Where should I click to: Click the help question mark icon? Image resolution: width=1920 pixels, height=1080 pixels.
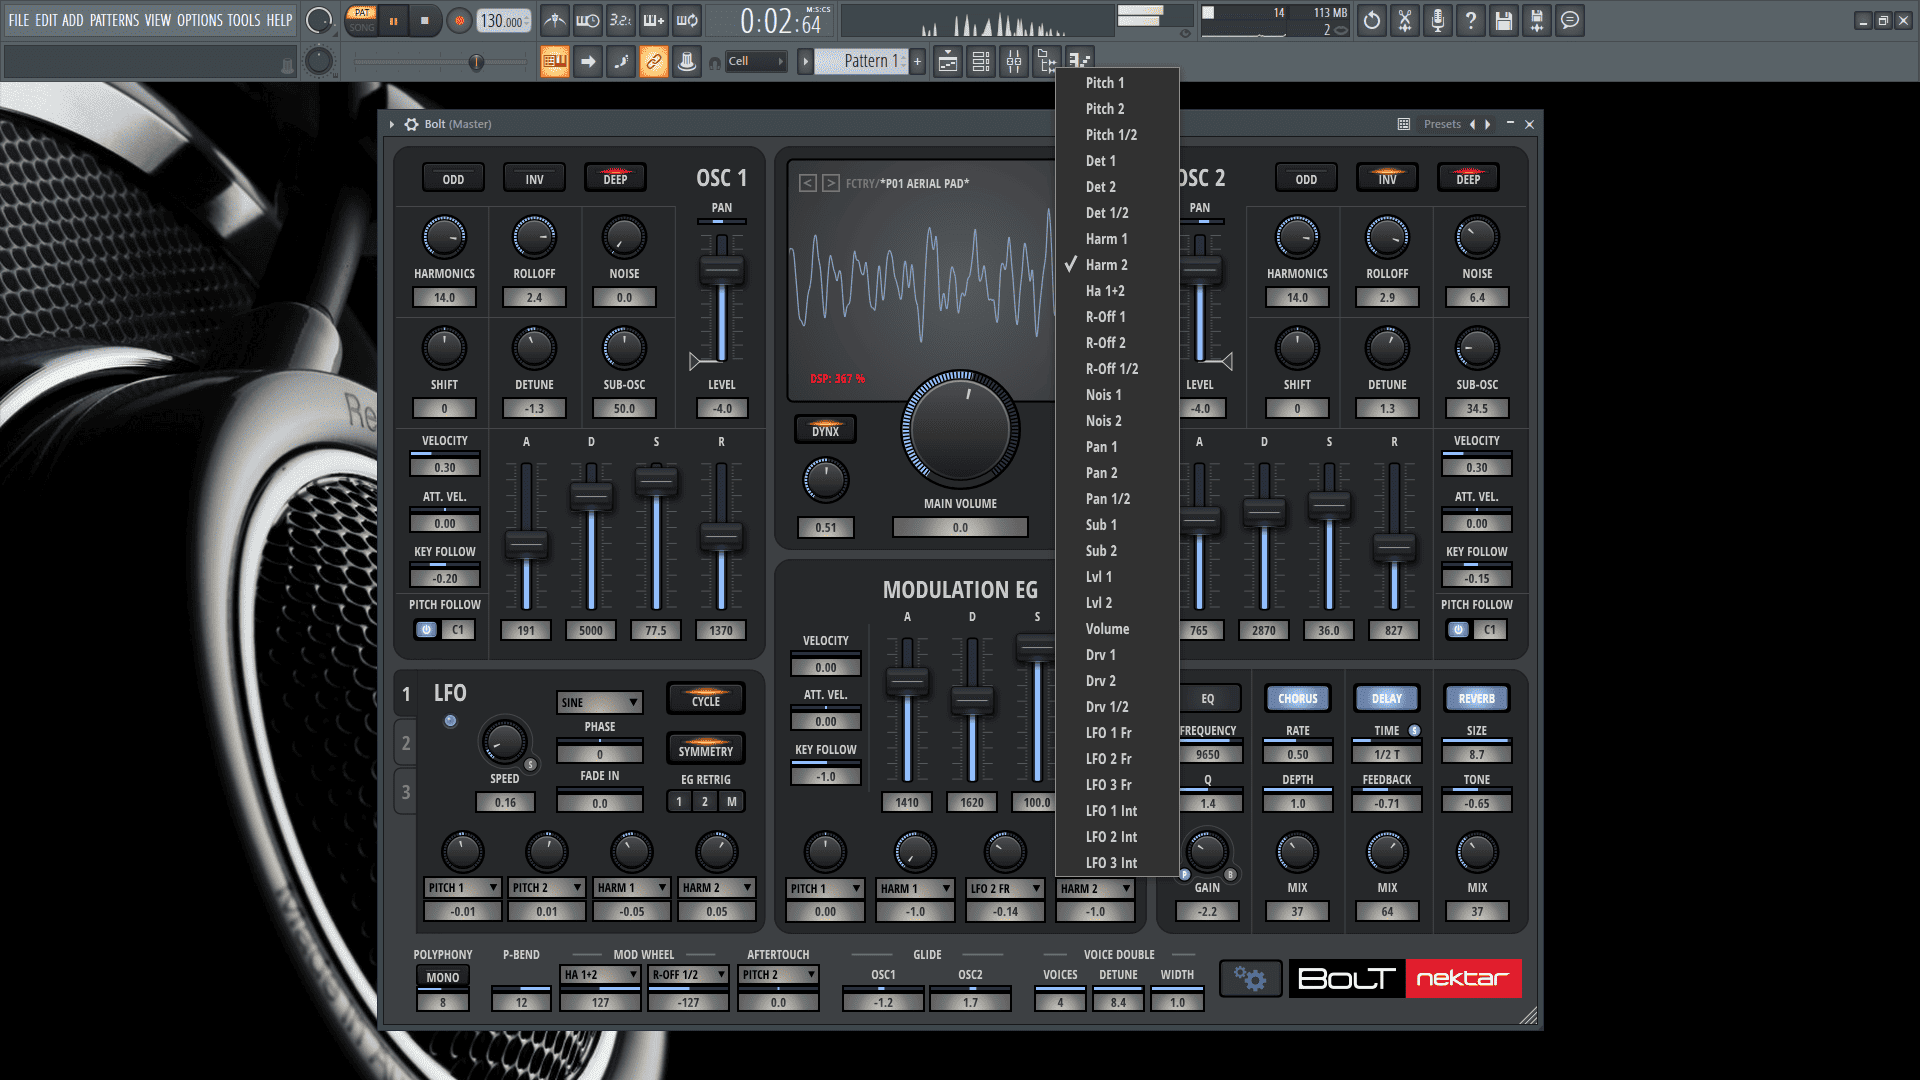[1471, 20]
